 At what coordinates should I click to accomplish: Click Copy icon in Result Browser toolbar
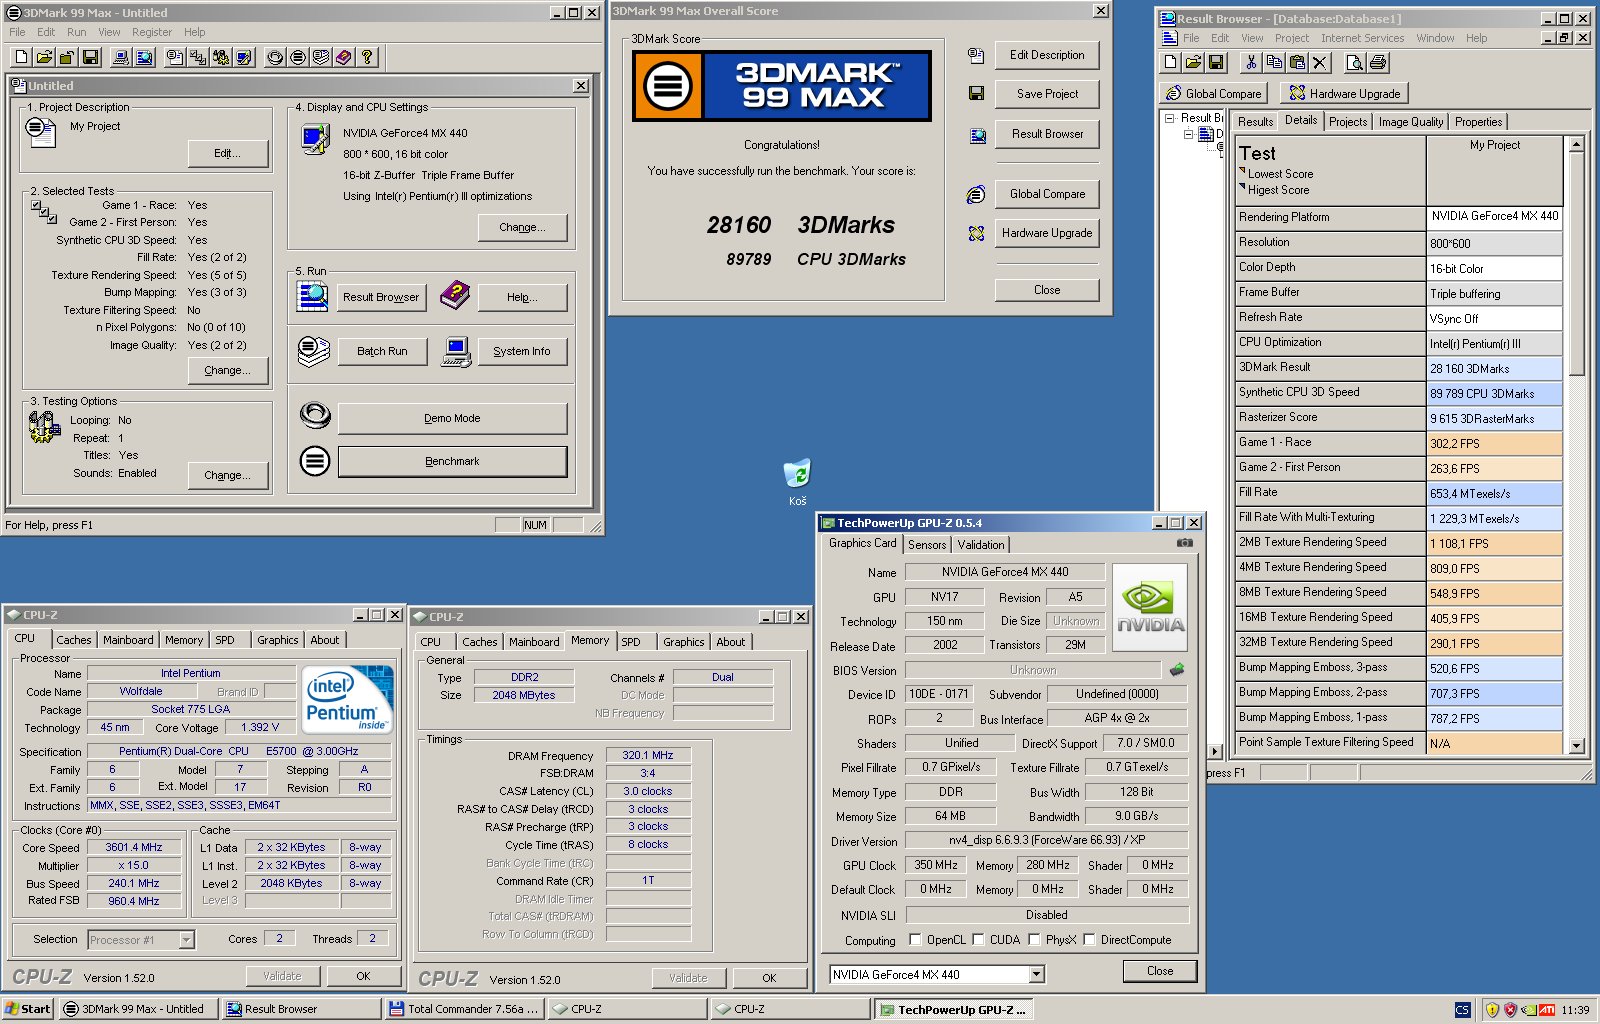pyautogui.click(x=1274, y=62)
